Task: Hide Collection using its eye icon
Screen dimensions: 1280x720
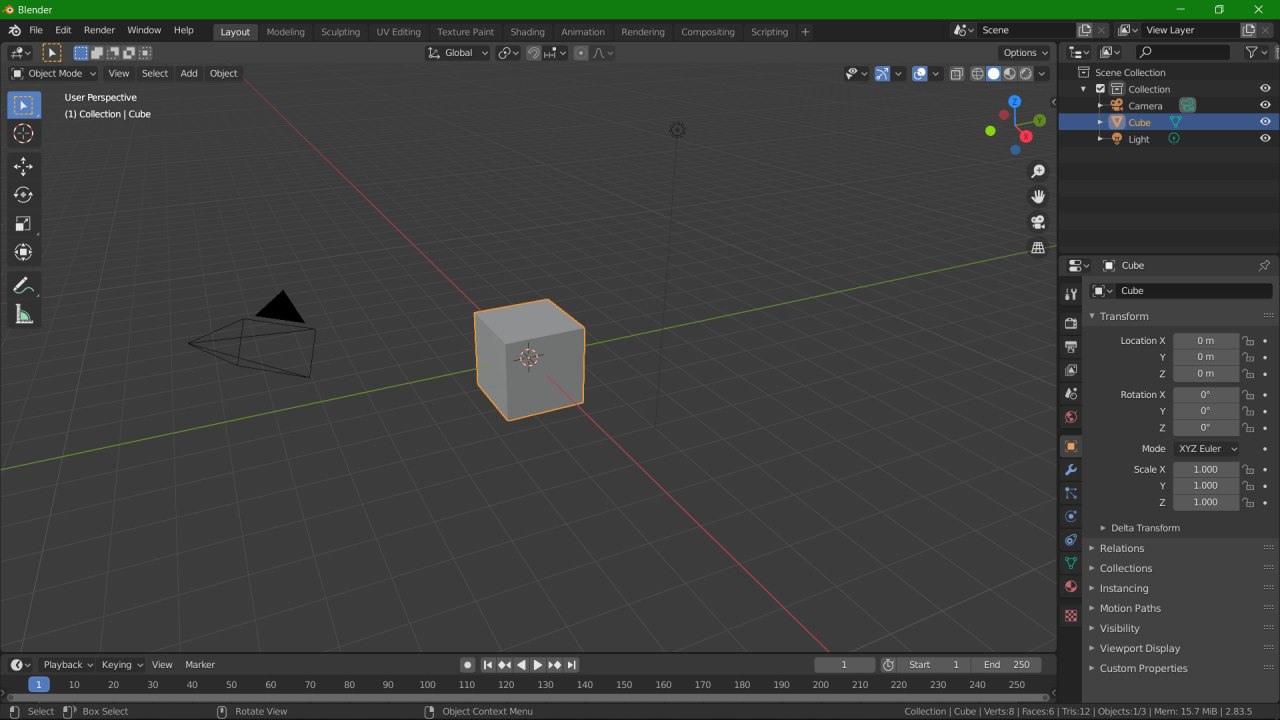Action: (x=1265, y=89)
